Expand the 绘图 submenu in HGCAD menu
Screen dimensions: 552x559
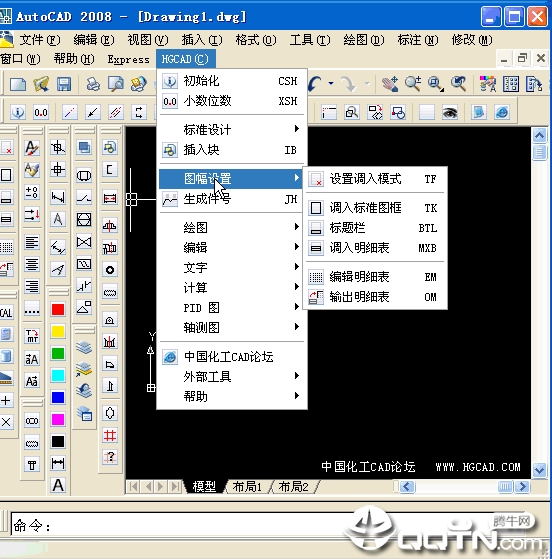[x=232, y=227]
